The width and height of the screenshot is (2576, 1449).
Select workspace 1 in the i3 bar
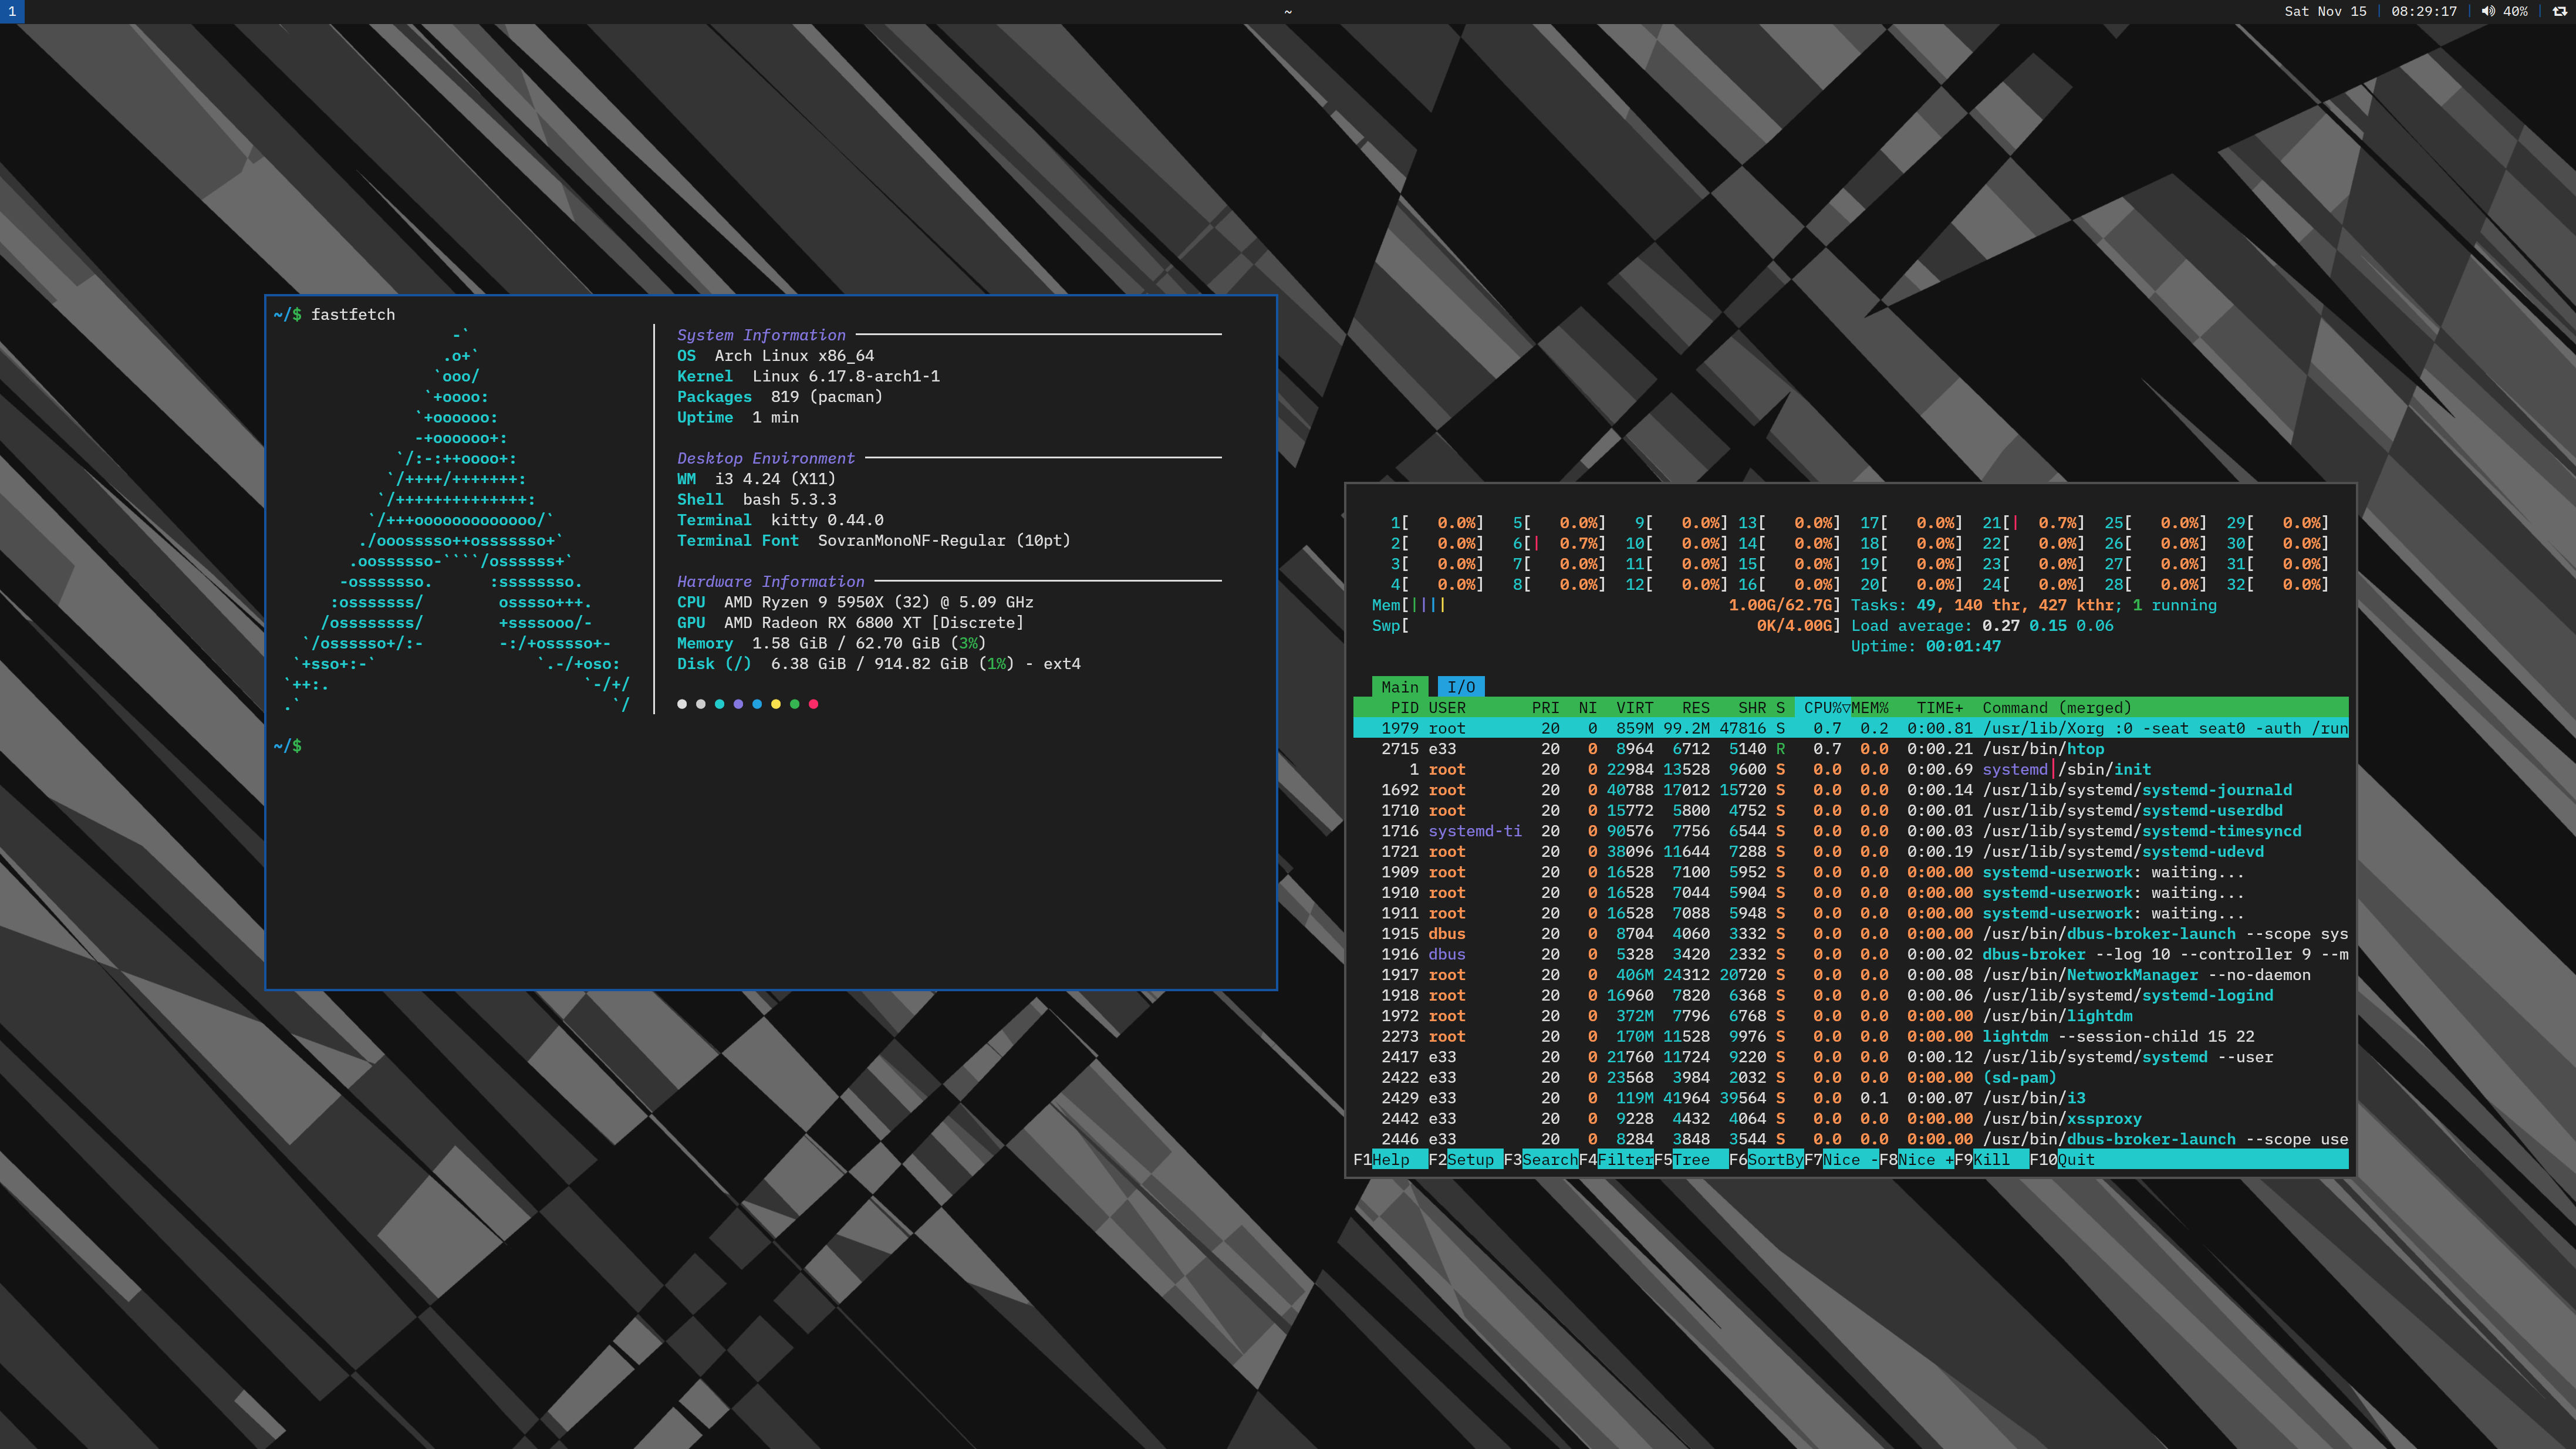[11, 11]
